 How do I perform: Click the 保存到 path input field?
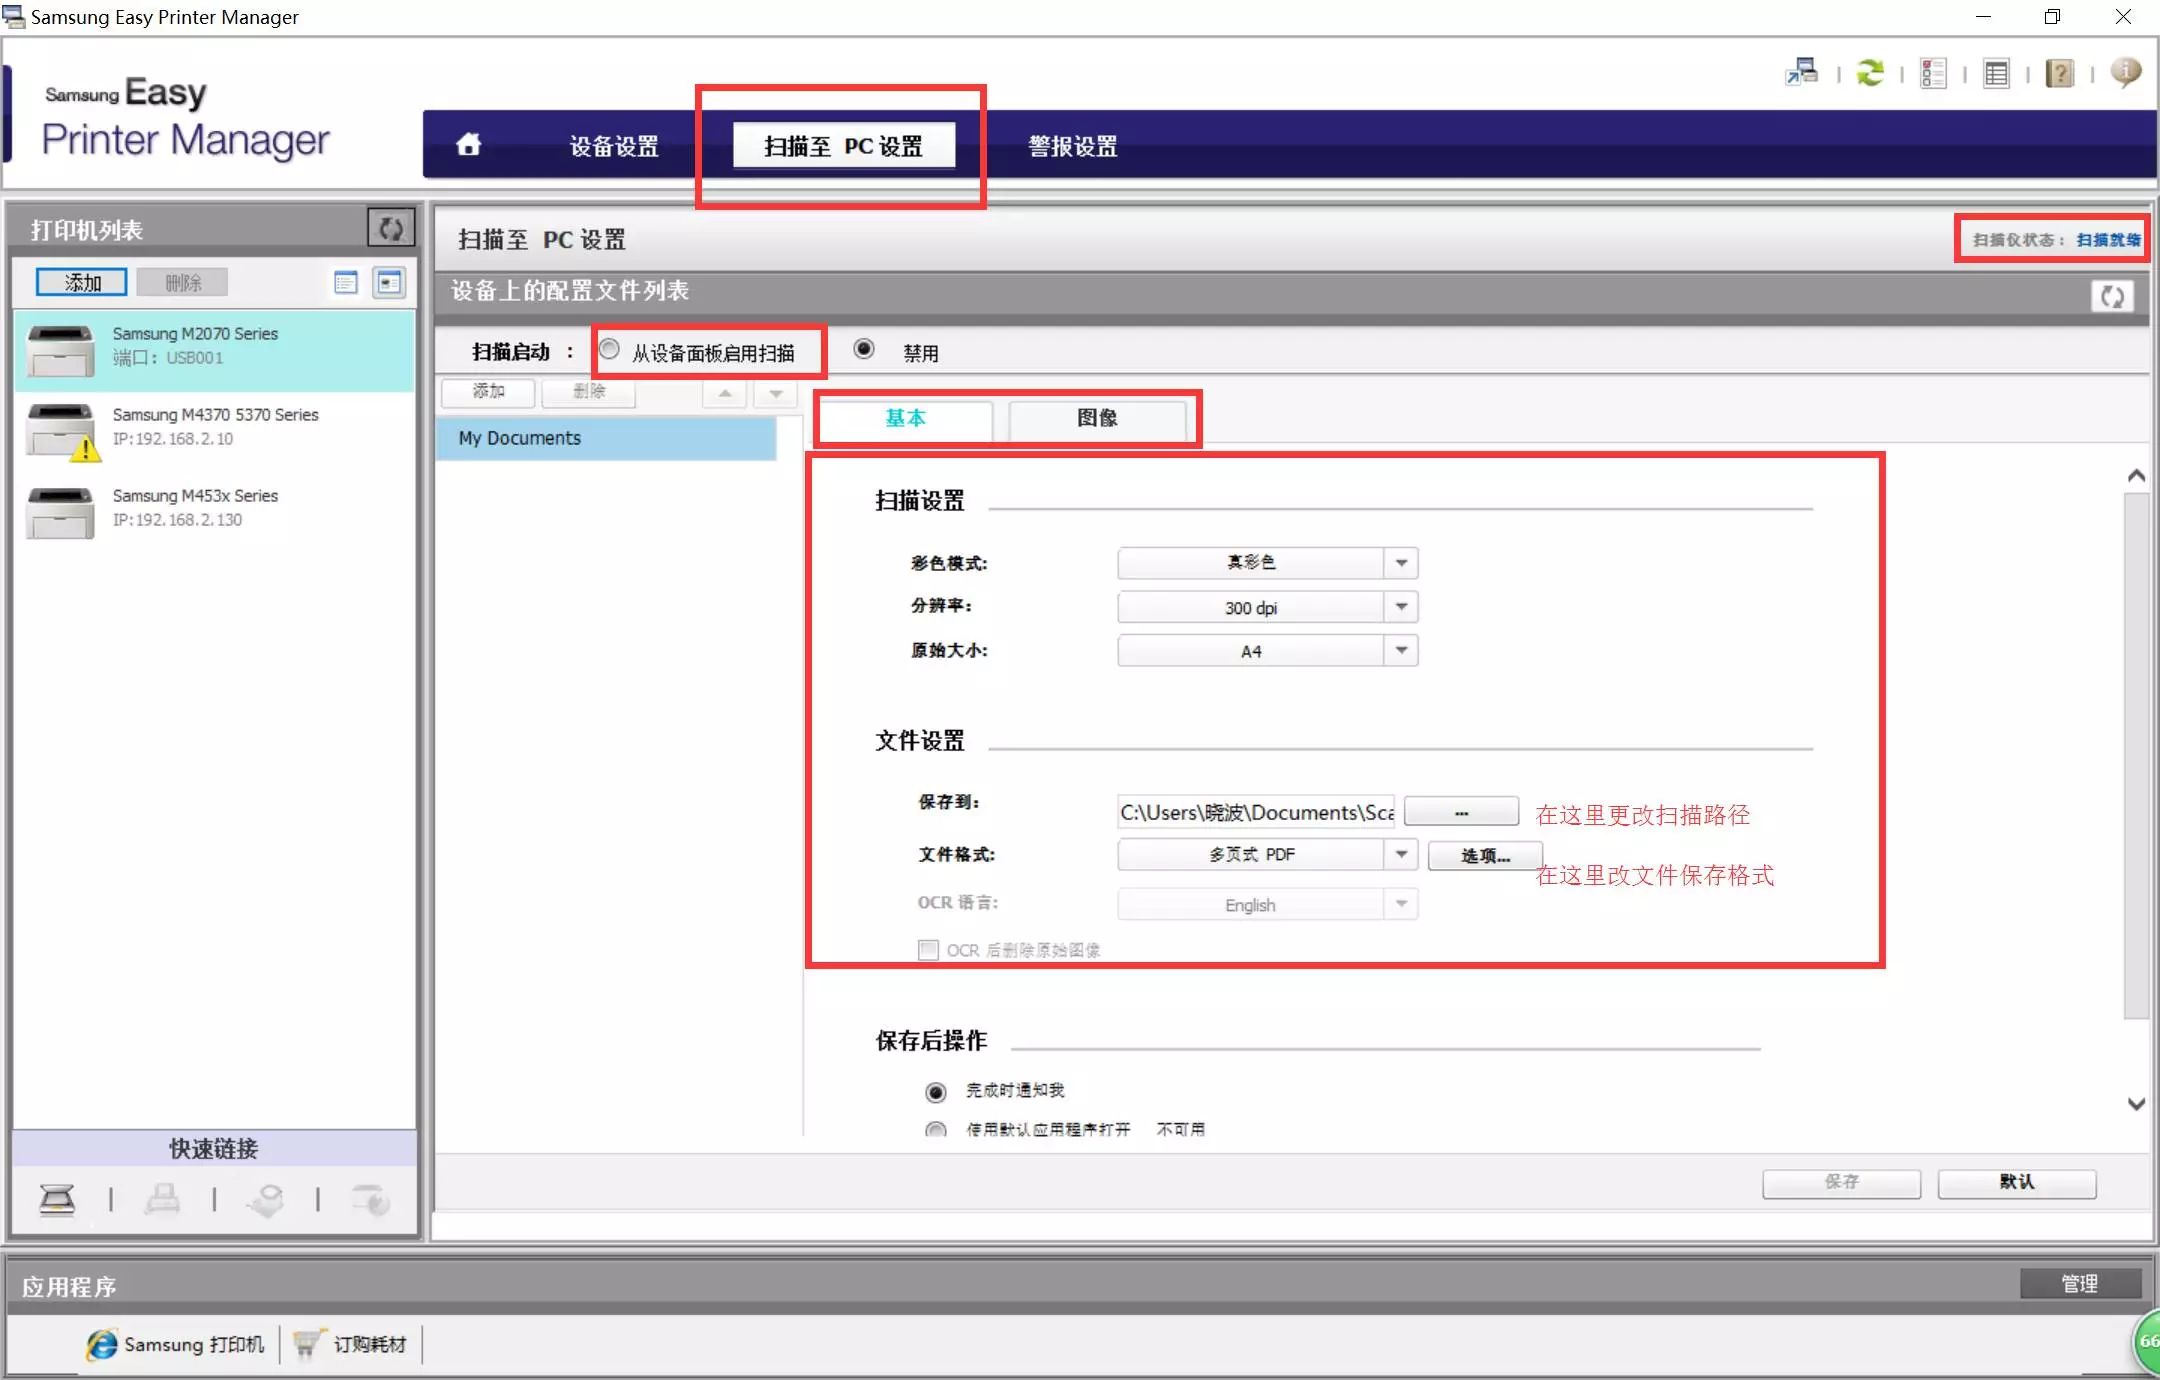coord(1257,812)
